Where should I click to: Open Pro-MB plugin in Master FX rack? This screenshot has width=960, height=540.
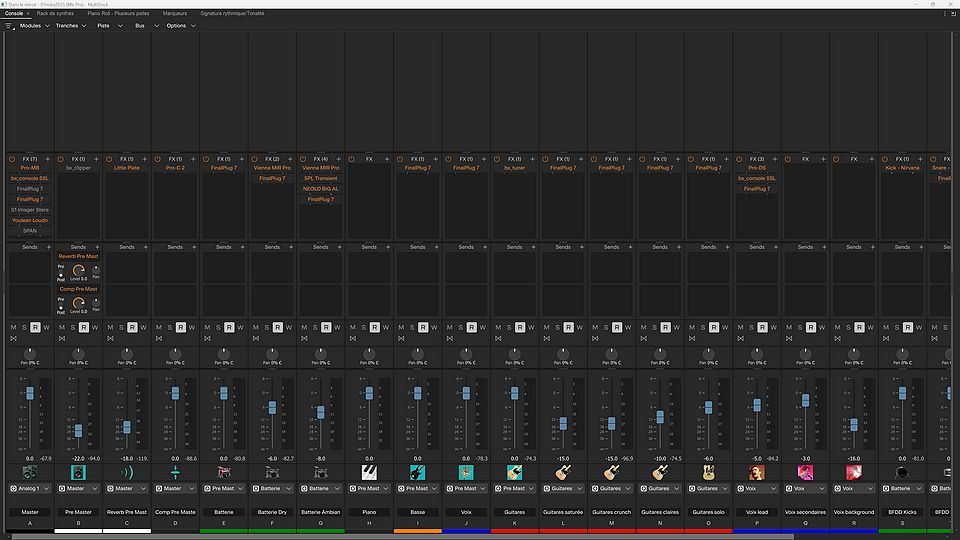coord(30,168)
